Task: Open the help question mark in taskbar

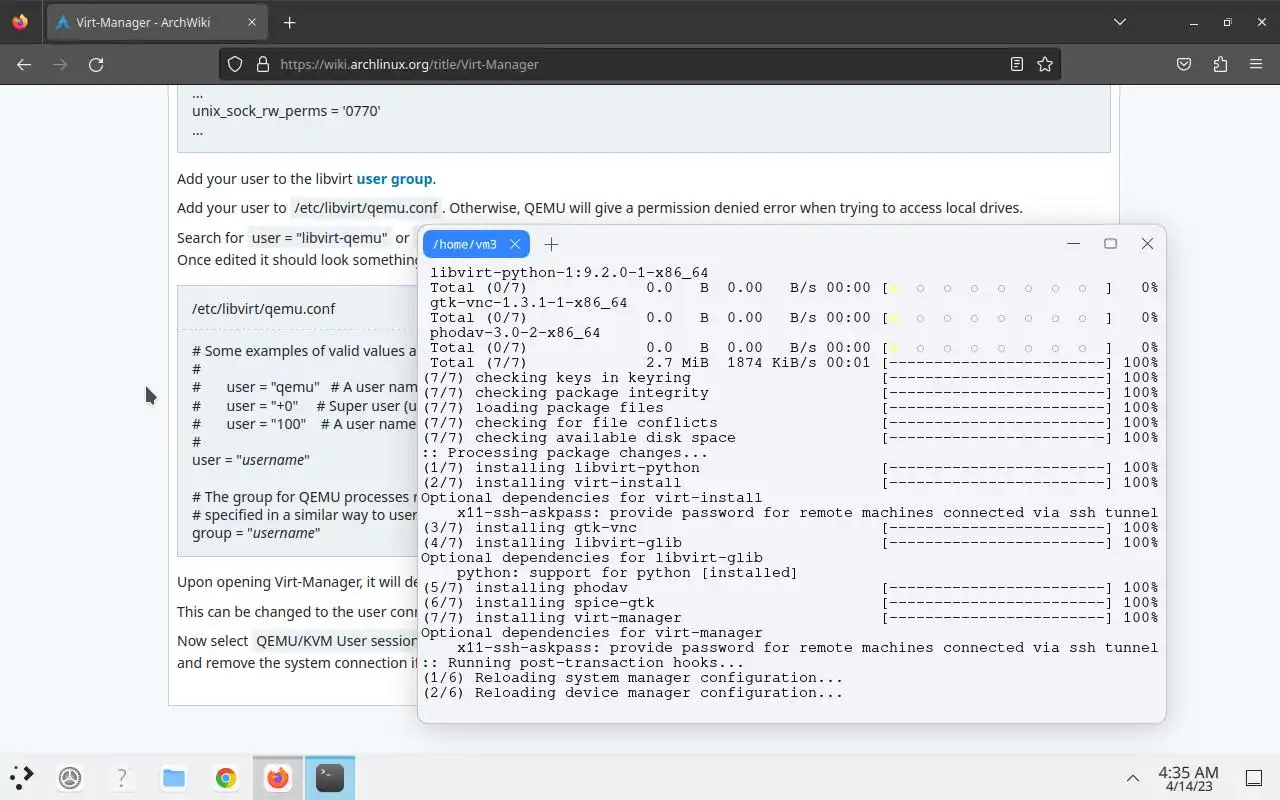Action: click(x=122, y=777)
